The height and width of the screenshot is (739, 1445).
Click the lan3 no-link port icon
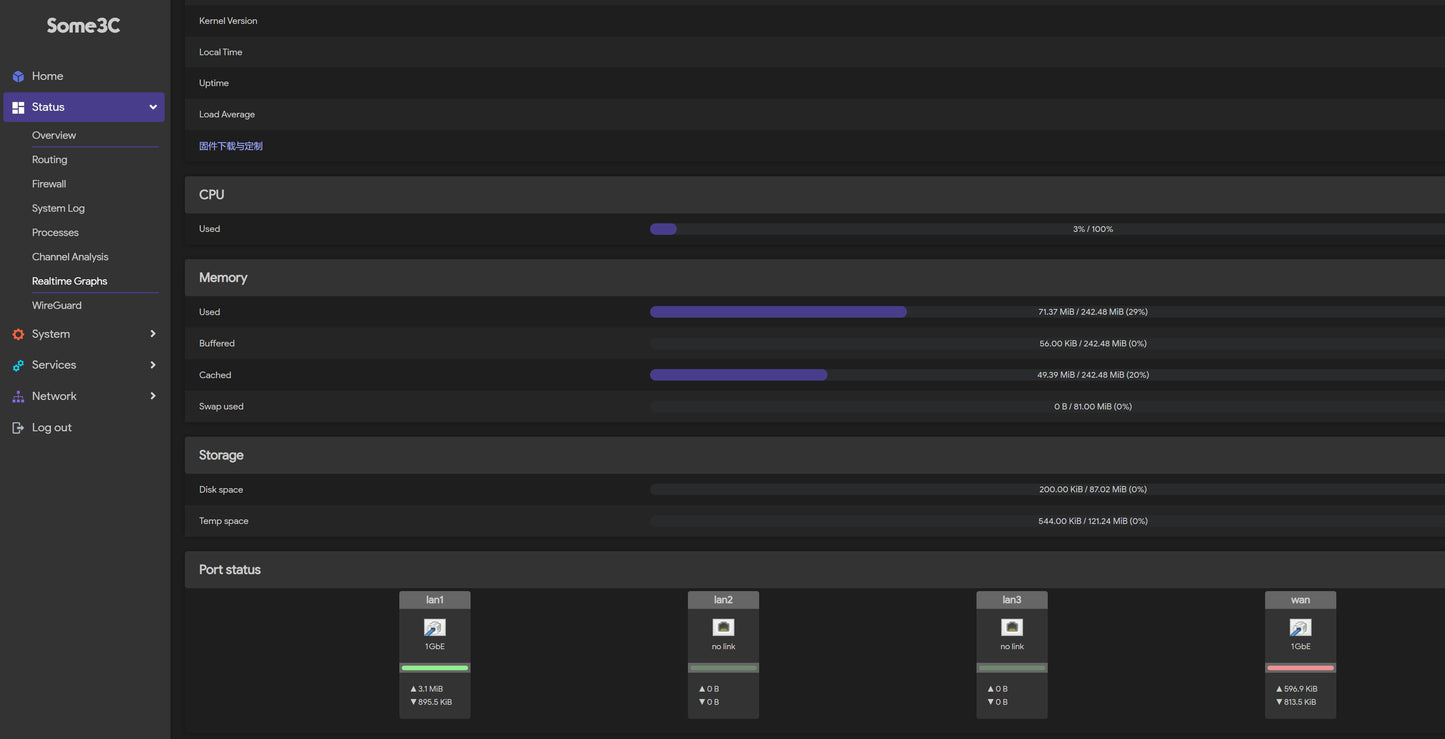coord(1011,627)
